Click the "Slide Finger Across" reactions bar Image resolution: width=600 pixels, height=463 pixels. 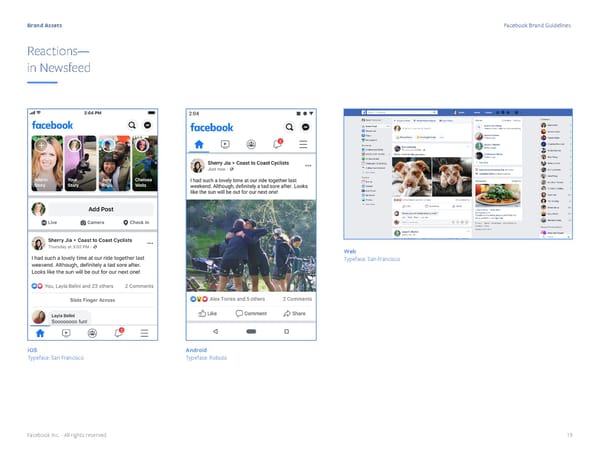(93, 299)
